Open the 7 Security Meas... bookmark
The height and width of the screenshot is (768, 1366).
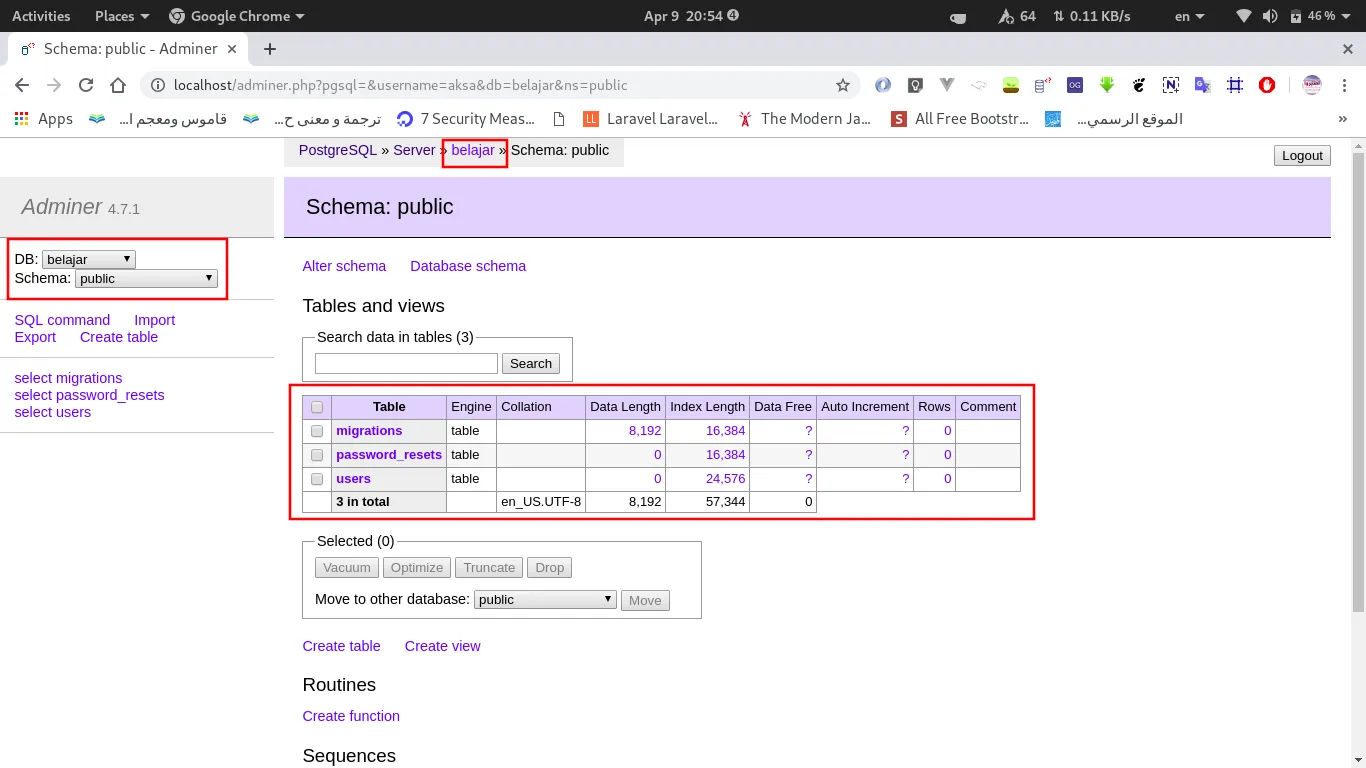click(x=466, y=118)
